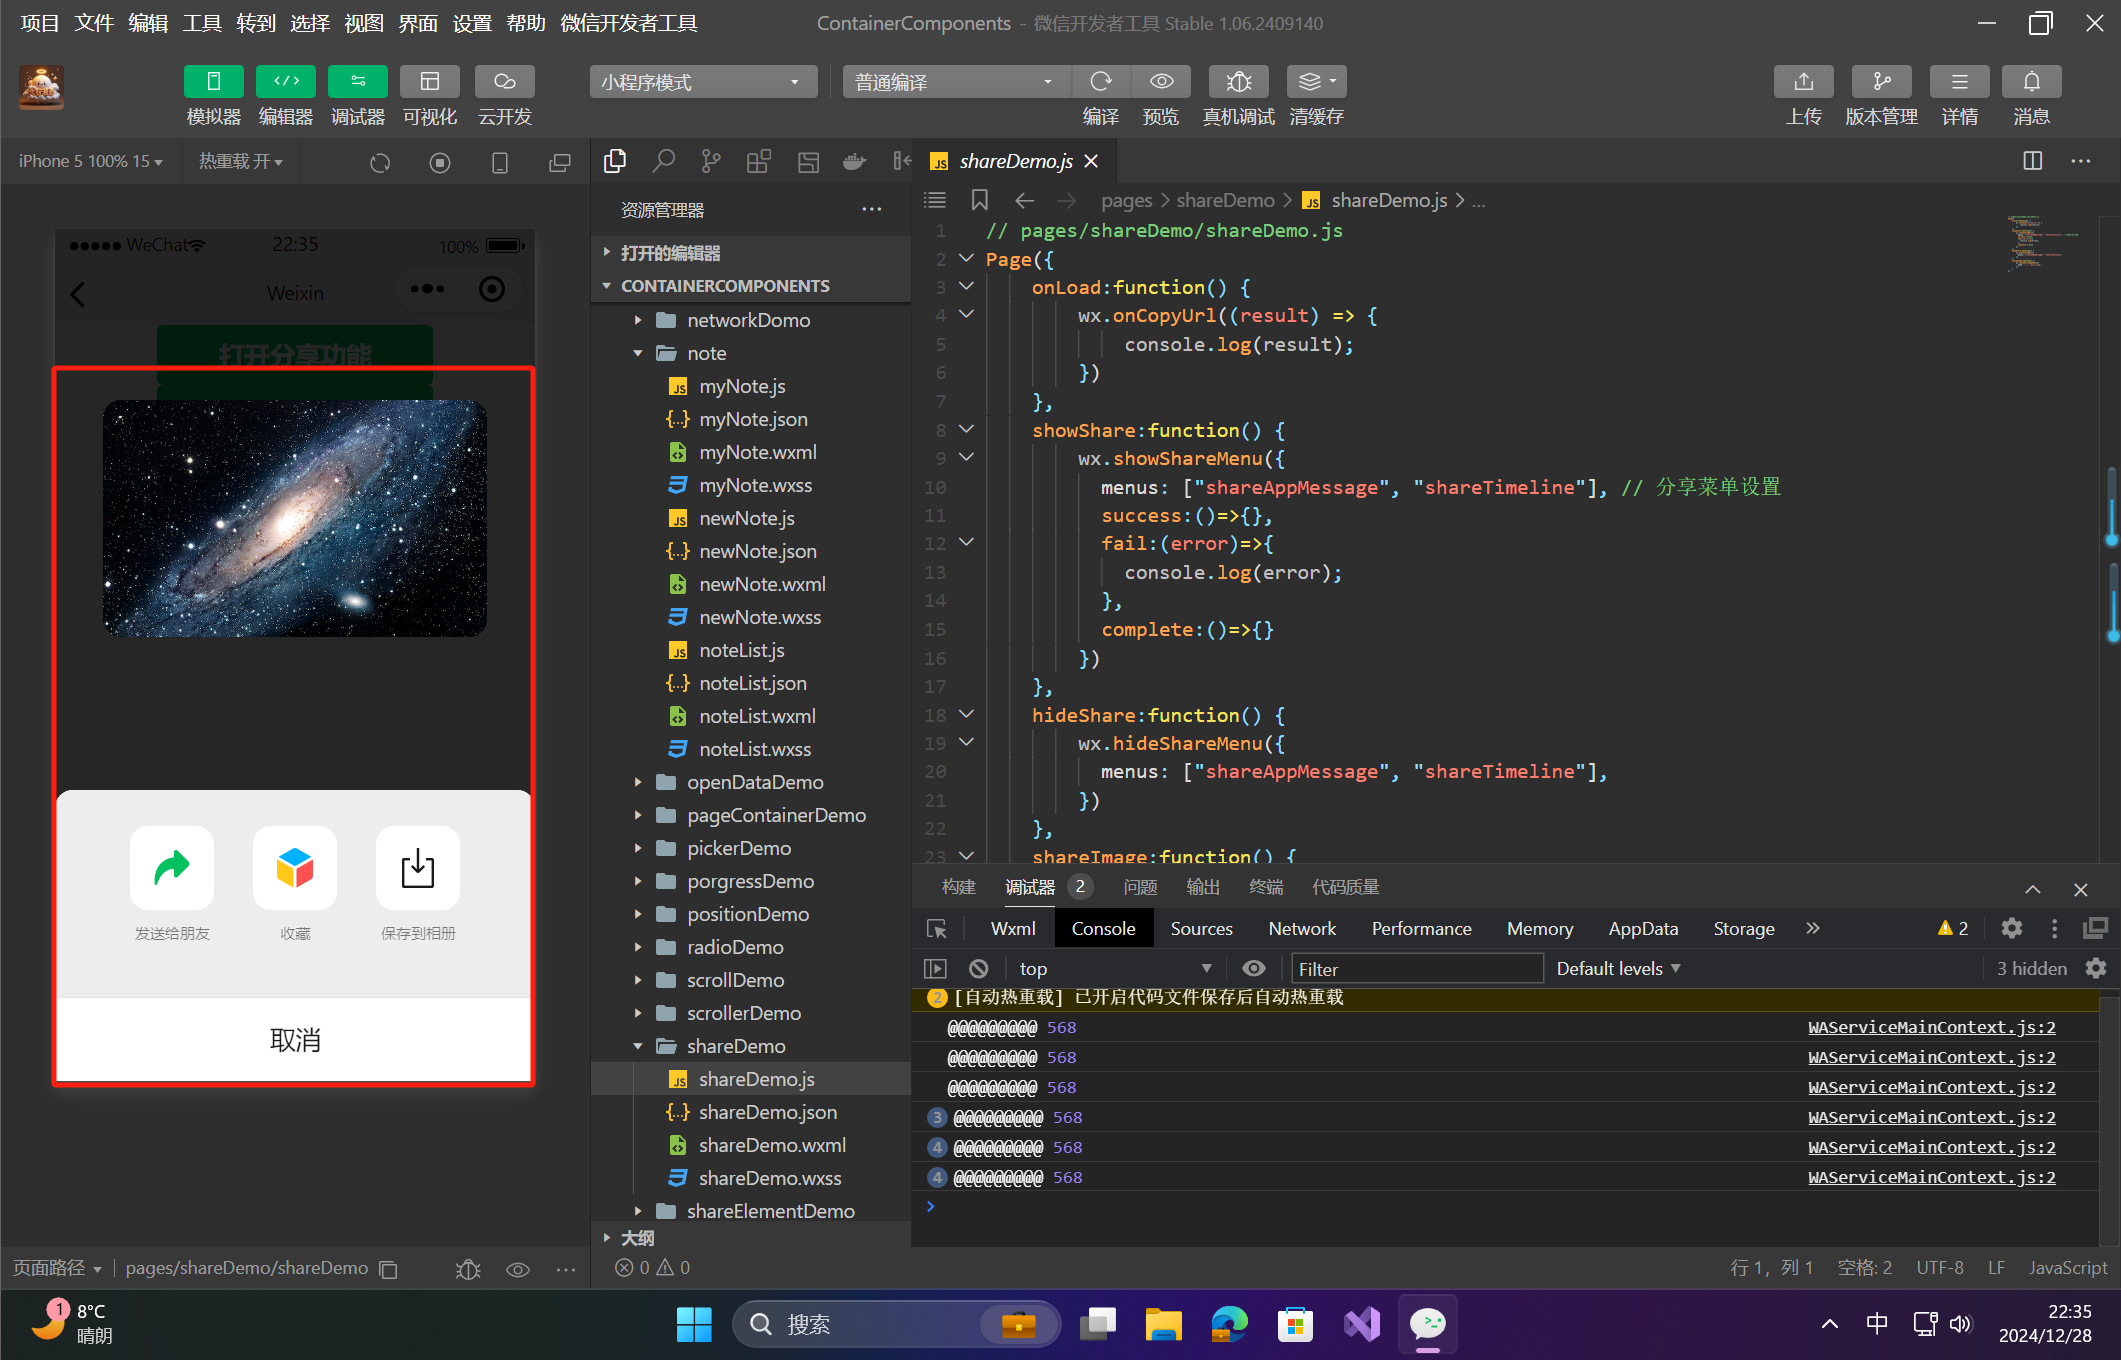Screen dimensions: 2121x1360
Task: Toggle the debugger (调试器) panel button
Action: tap(357, 82)
